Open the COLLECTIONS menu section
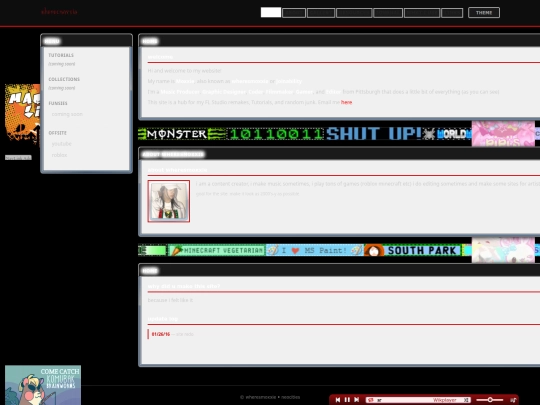 pyautogui.click(x=64, y=79)
